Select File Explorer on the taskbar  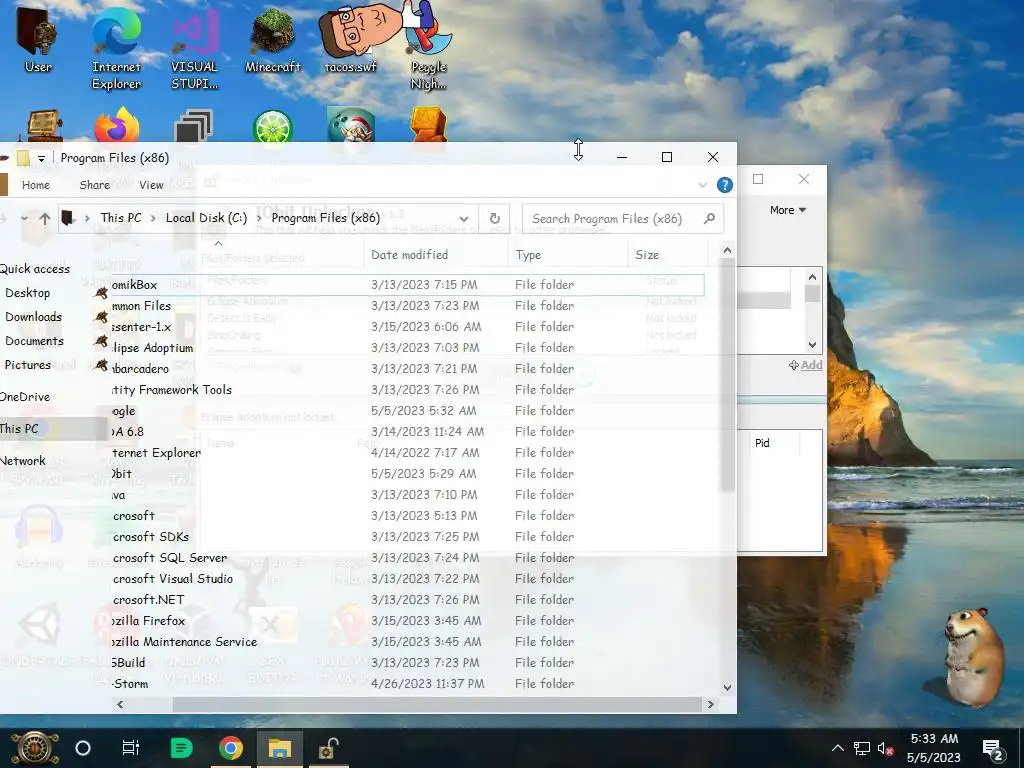tap(280, 748)
